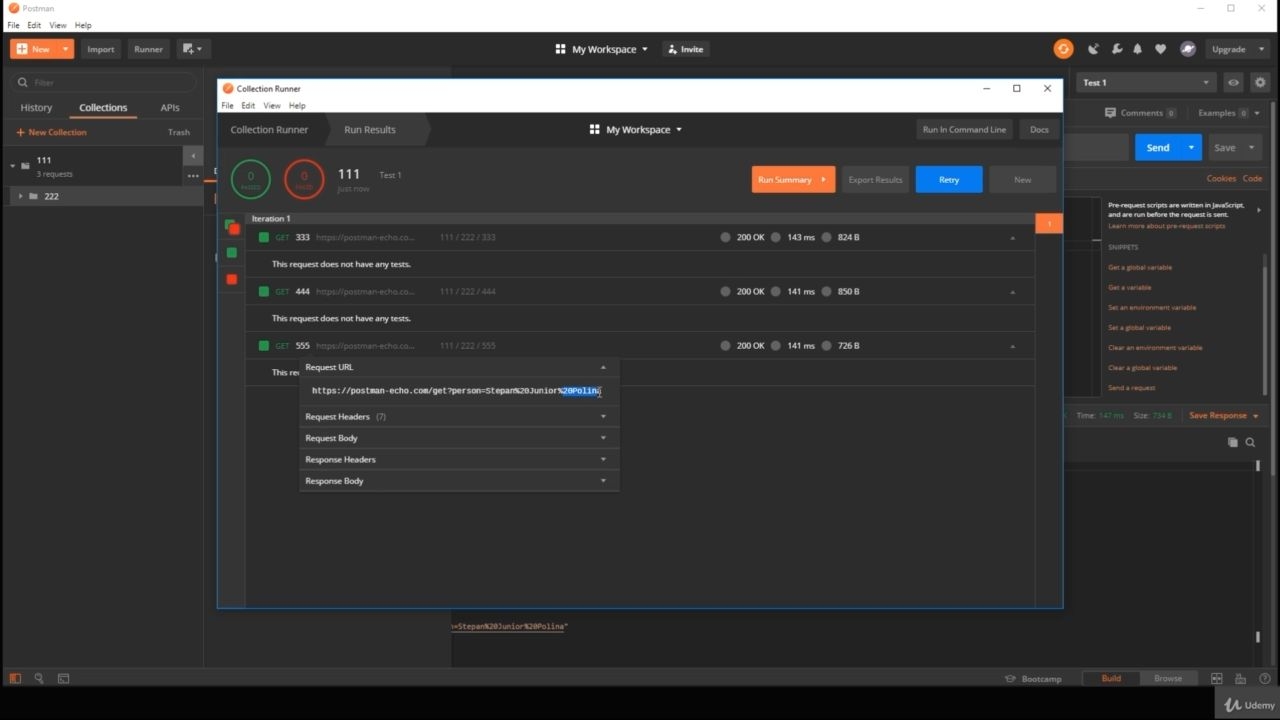Screen dimensions: 1280x720
Task: Go to the Collection Runner tab
Action: pyautogui.click(x=269, y=129)
